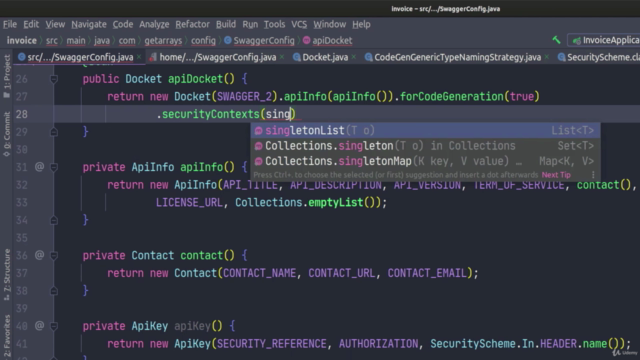Select Collections.singleton completion suggestion
Viewport: 640px width, 360px height.
425,146
